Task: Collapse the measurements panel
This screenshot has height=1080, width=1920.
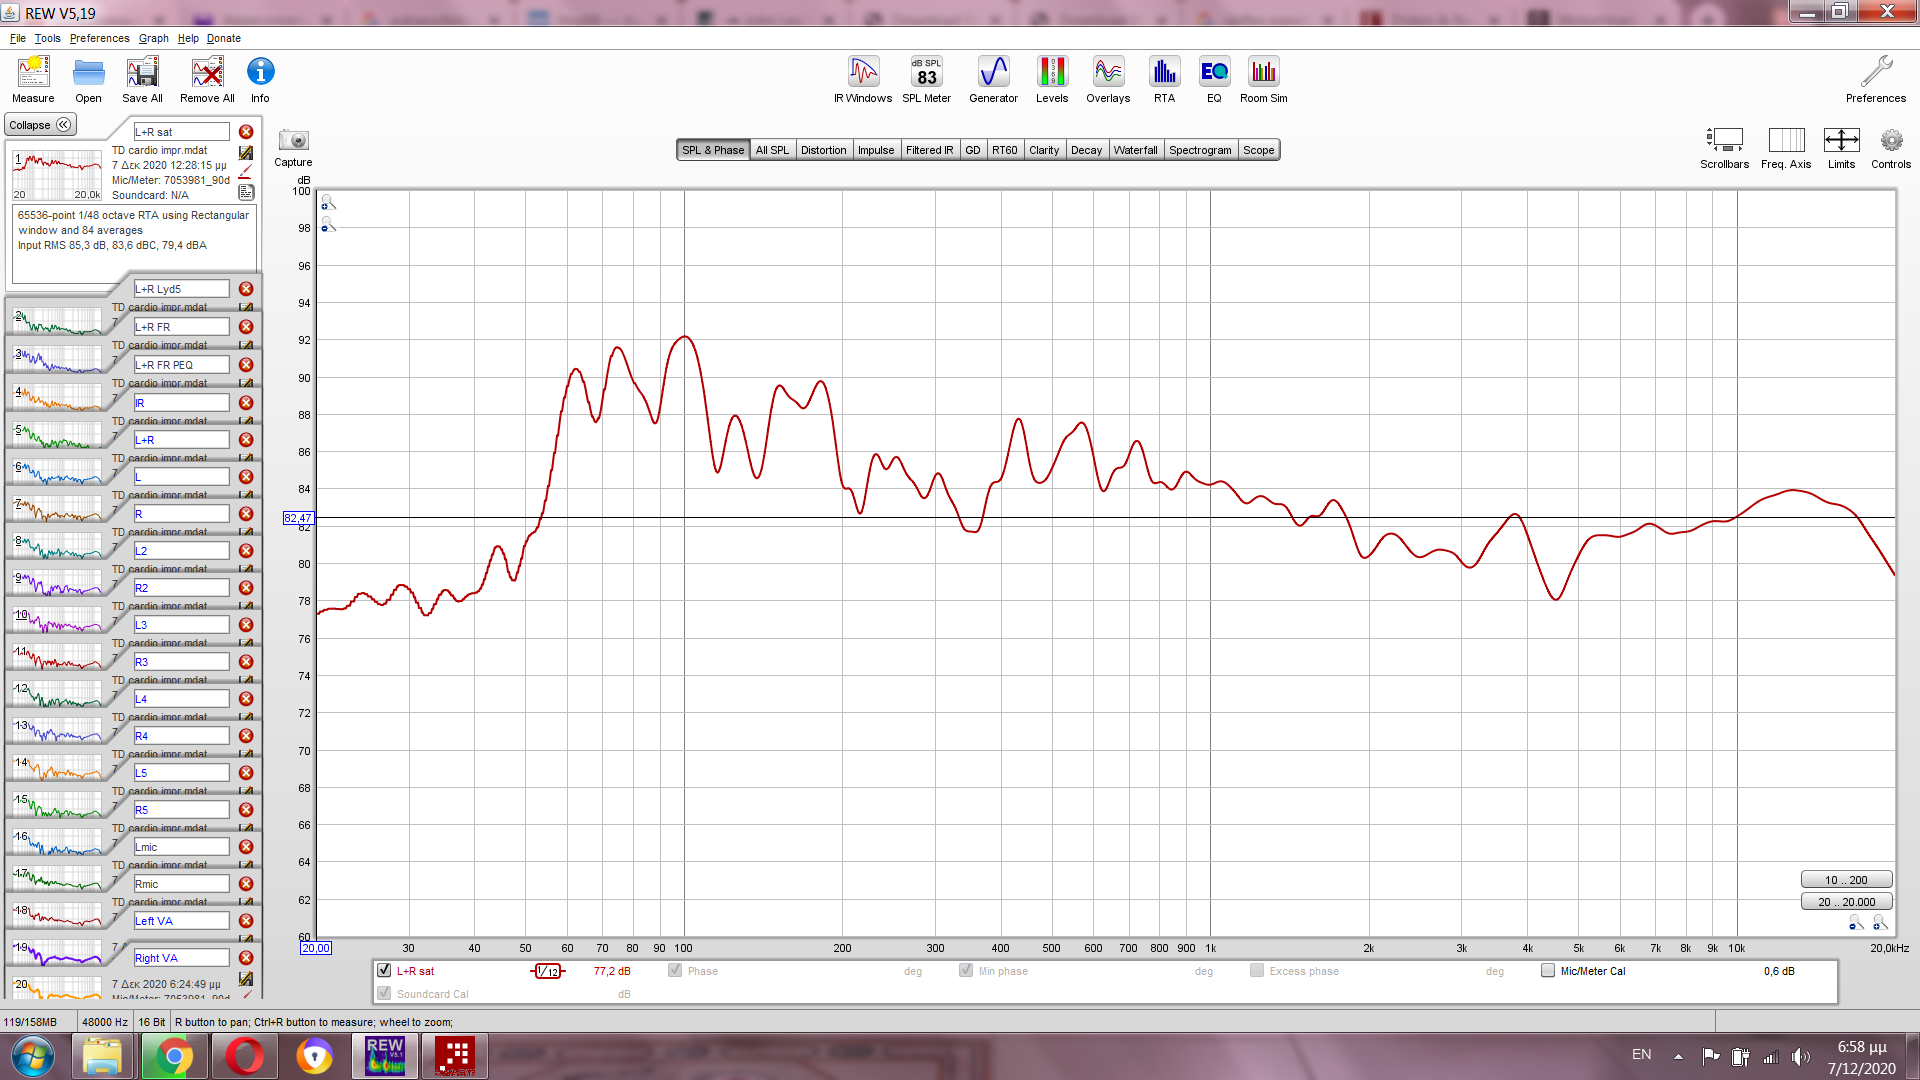Action: [41, 125]
